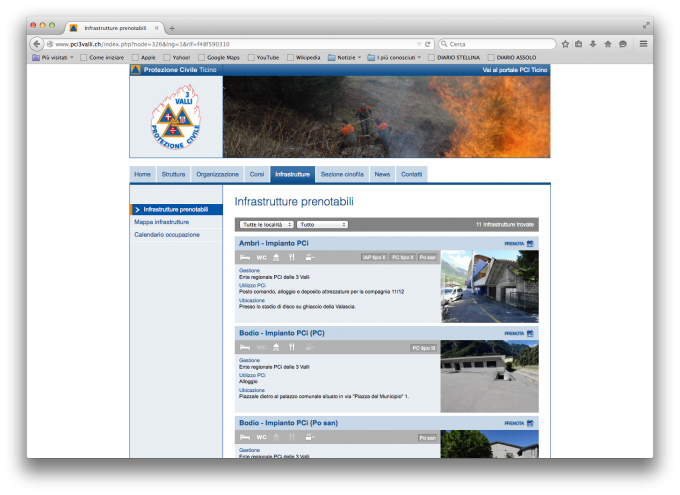The width and height of the screenshot is (680, 495).
Task: Open the Ambrì stadium photo thumbnail
Action: point(490,286)
